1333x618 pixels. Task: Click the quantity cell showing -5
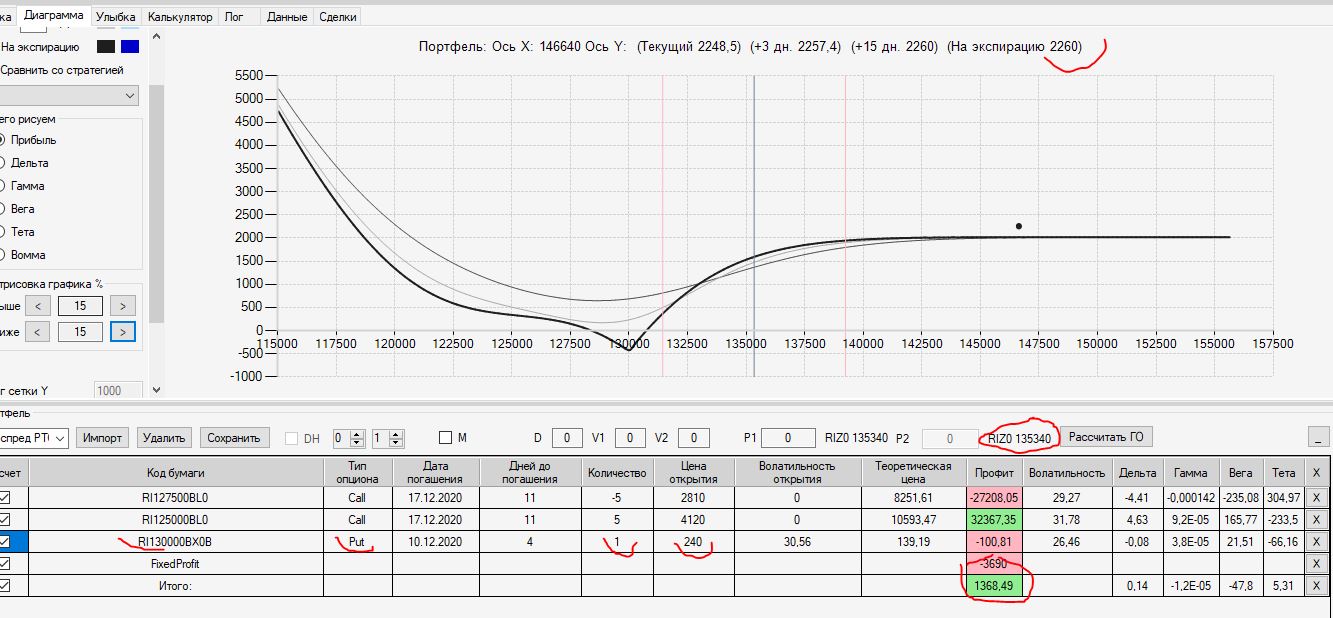pos(617,498)
